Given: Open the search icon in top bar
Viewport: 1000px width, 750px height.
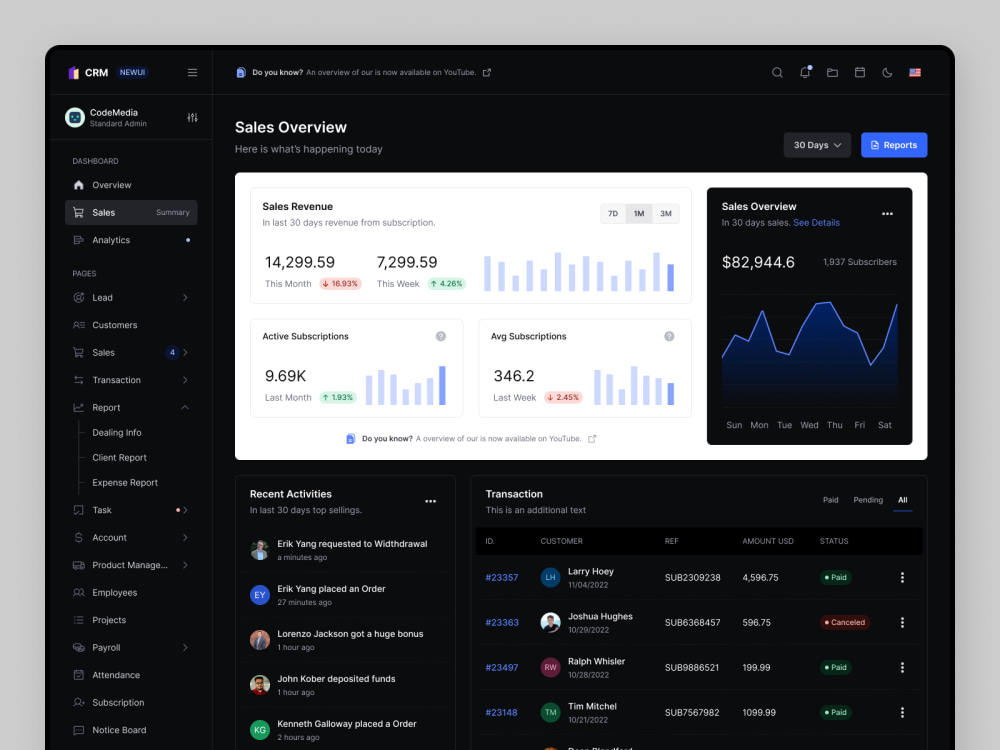Looking at the screenshot, I should tap(777, 73).
